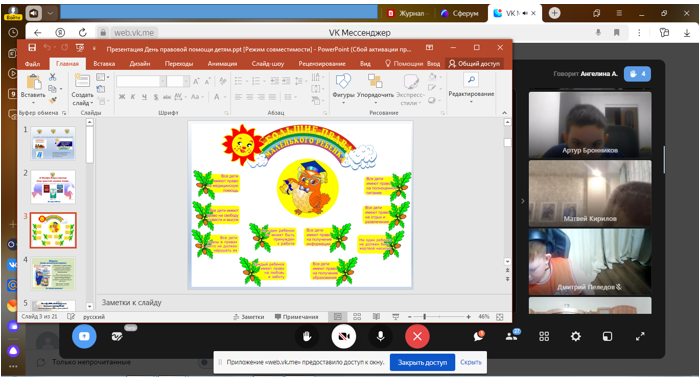This screenshot has width=699, height=377.
Task: Open the font dialog launcher in Шрифт group
Action: click(226, 113)
